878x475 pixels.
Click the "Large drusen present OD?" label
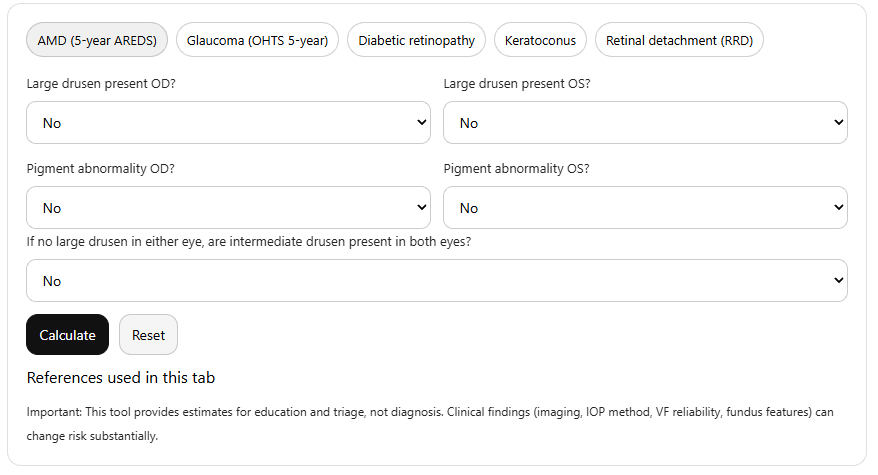point(101,84)
